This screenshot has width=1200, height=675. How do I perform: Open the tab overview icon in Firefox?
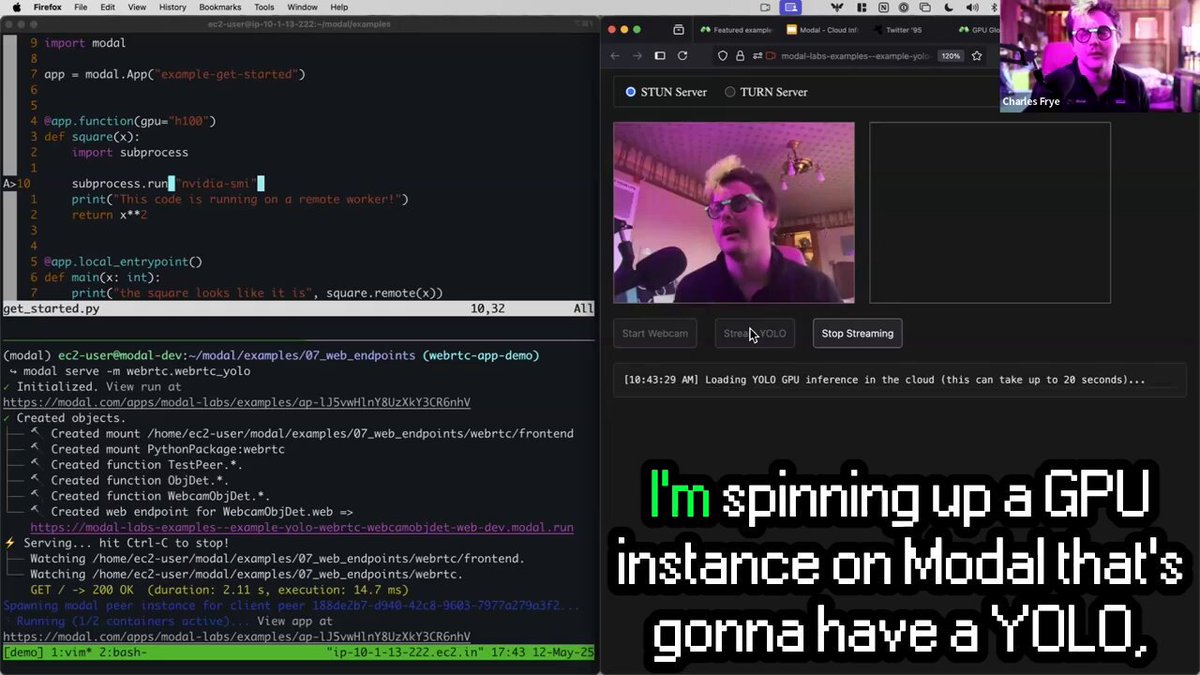(x=678, y=30)
